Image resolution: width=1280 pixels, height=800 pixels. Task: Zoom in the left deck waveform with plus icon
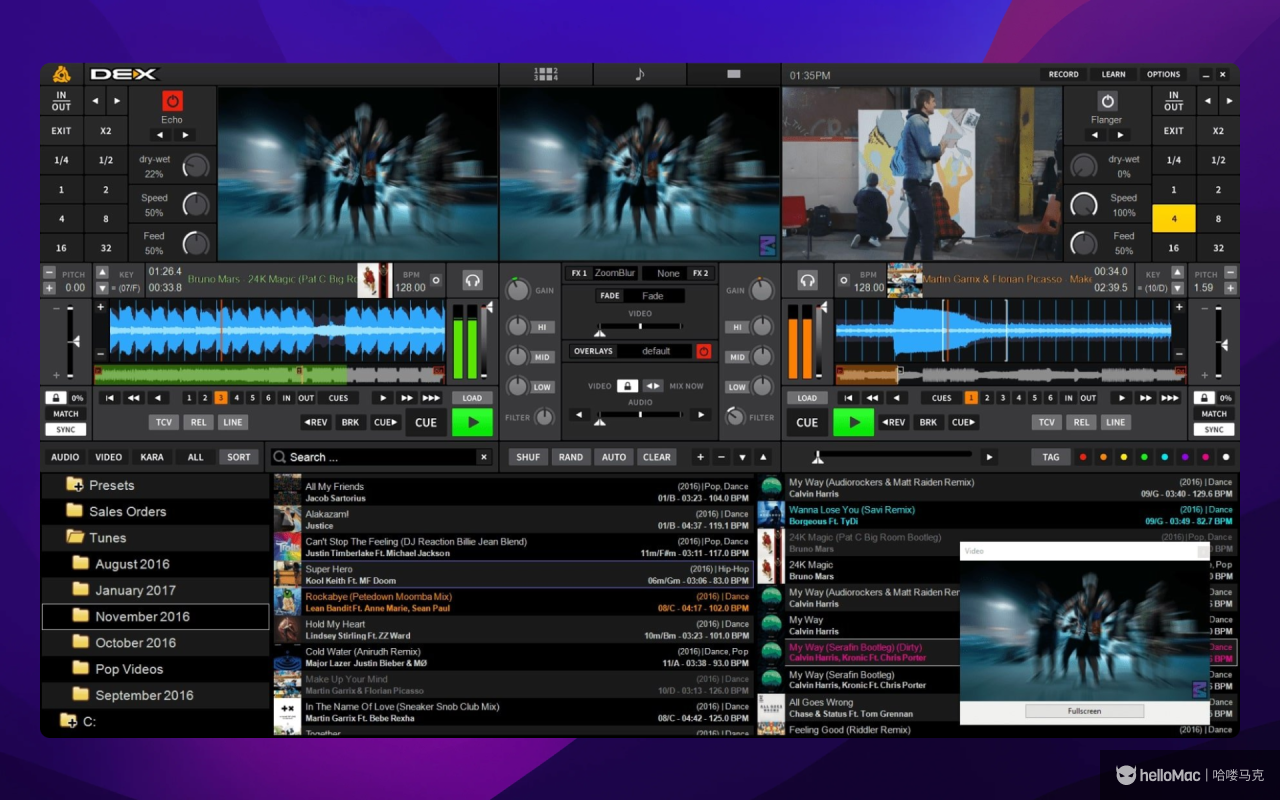(100, 307)
